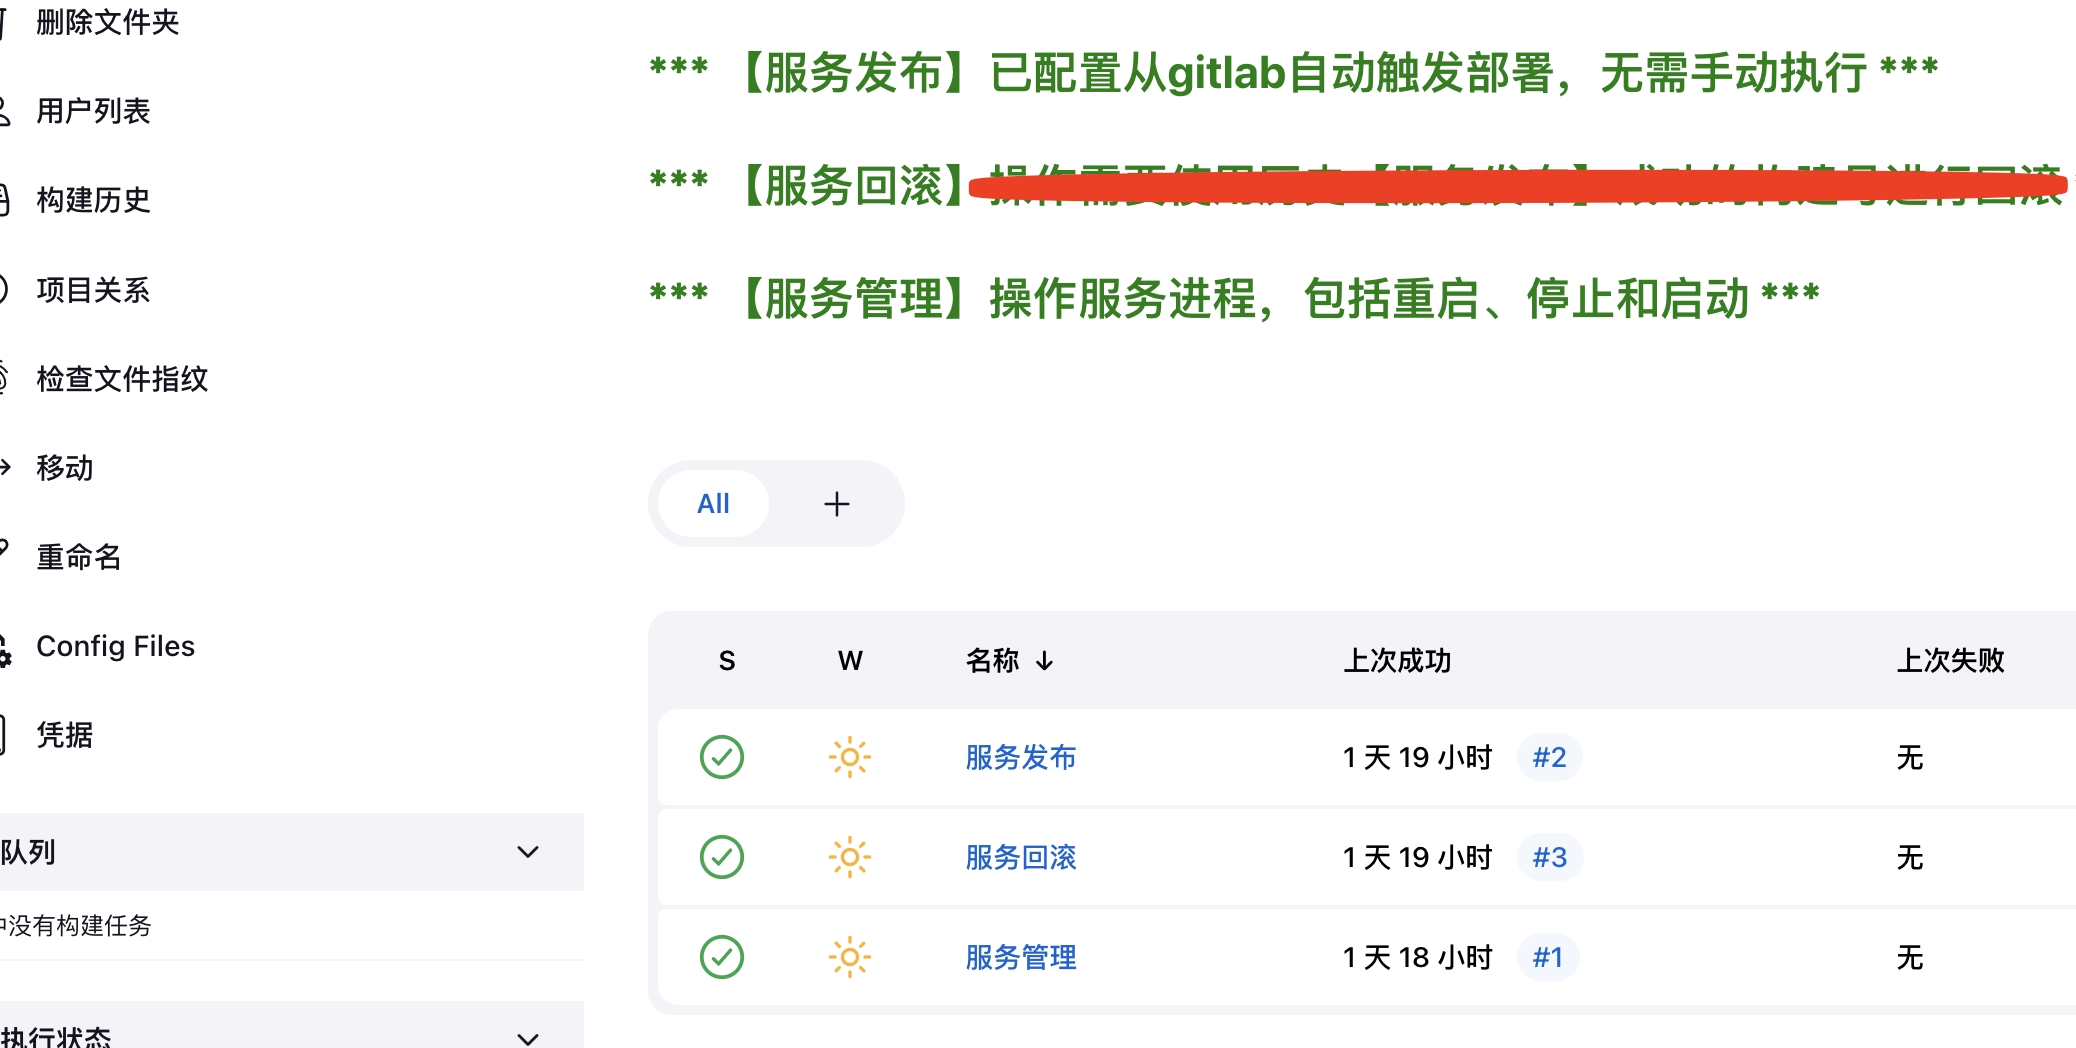Viewport: 2076px width, 1048px height.
Task: Open 构建历史 sidebar entry
Action: click(93, 200)
